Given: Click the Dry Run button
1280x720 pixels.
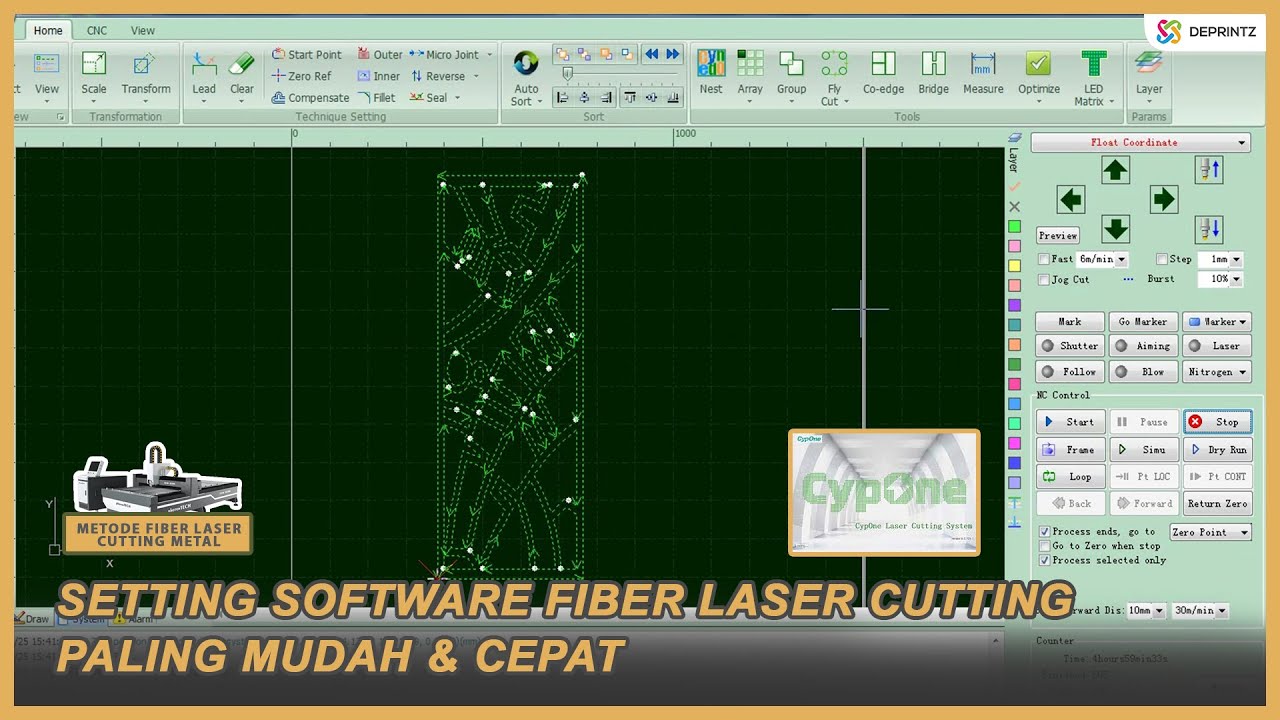Looking at the screenshot, I should point(1217,450).
